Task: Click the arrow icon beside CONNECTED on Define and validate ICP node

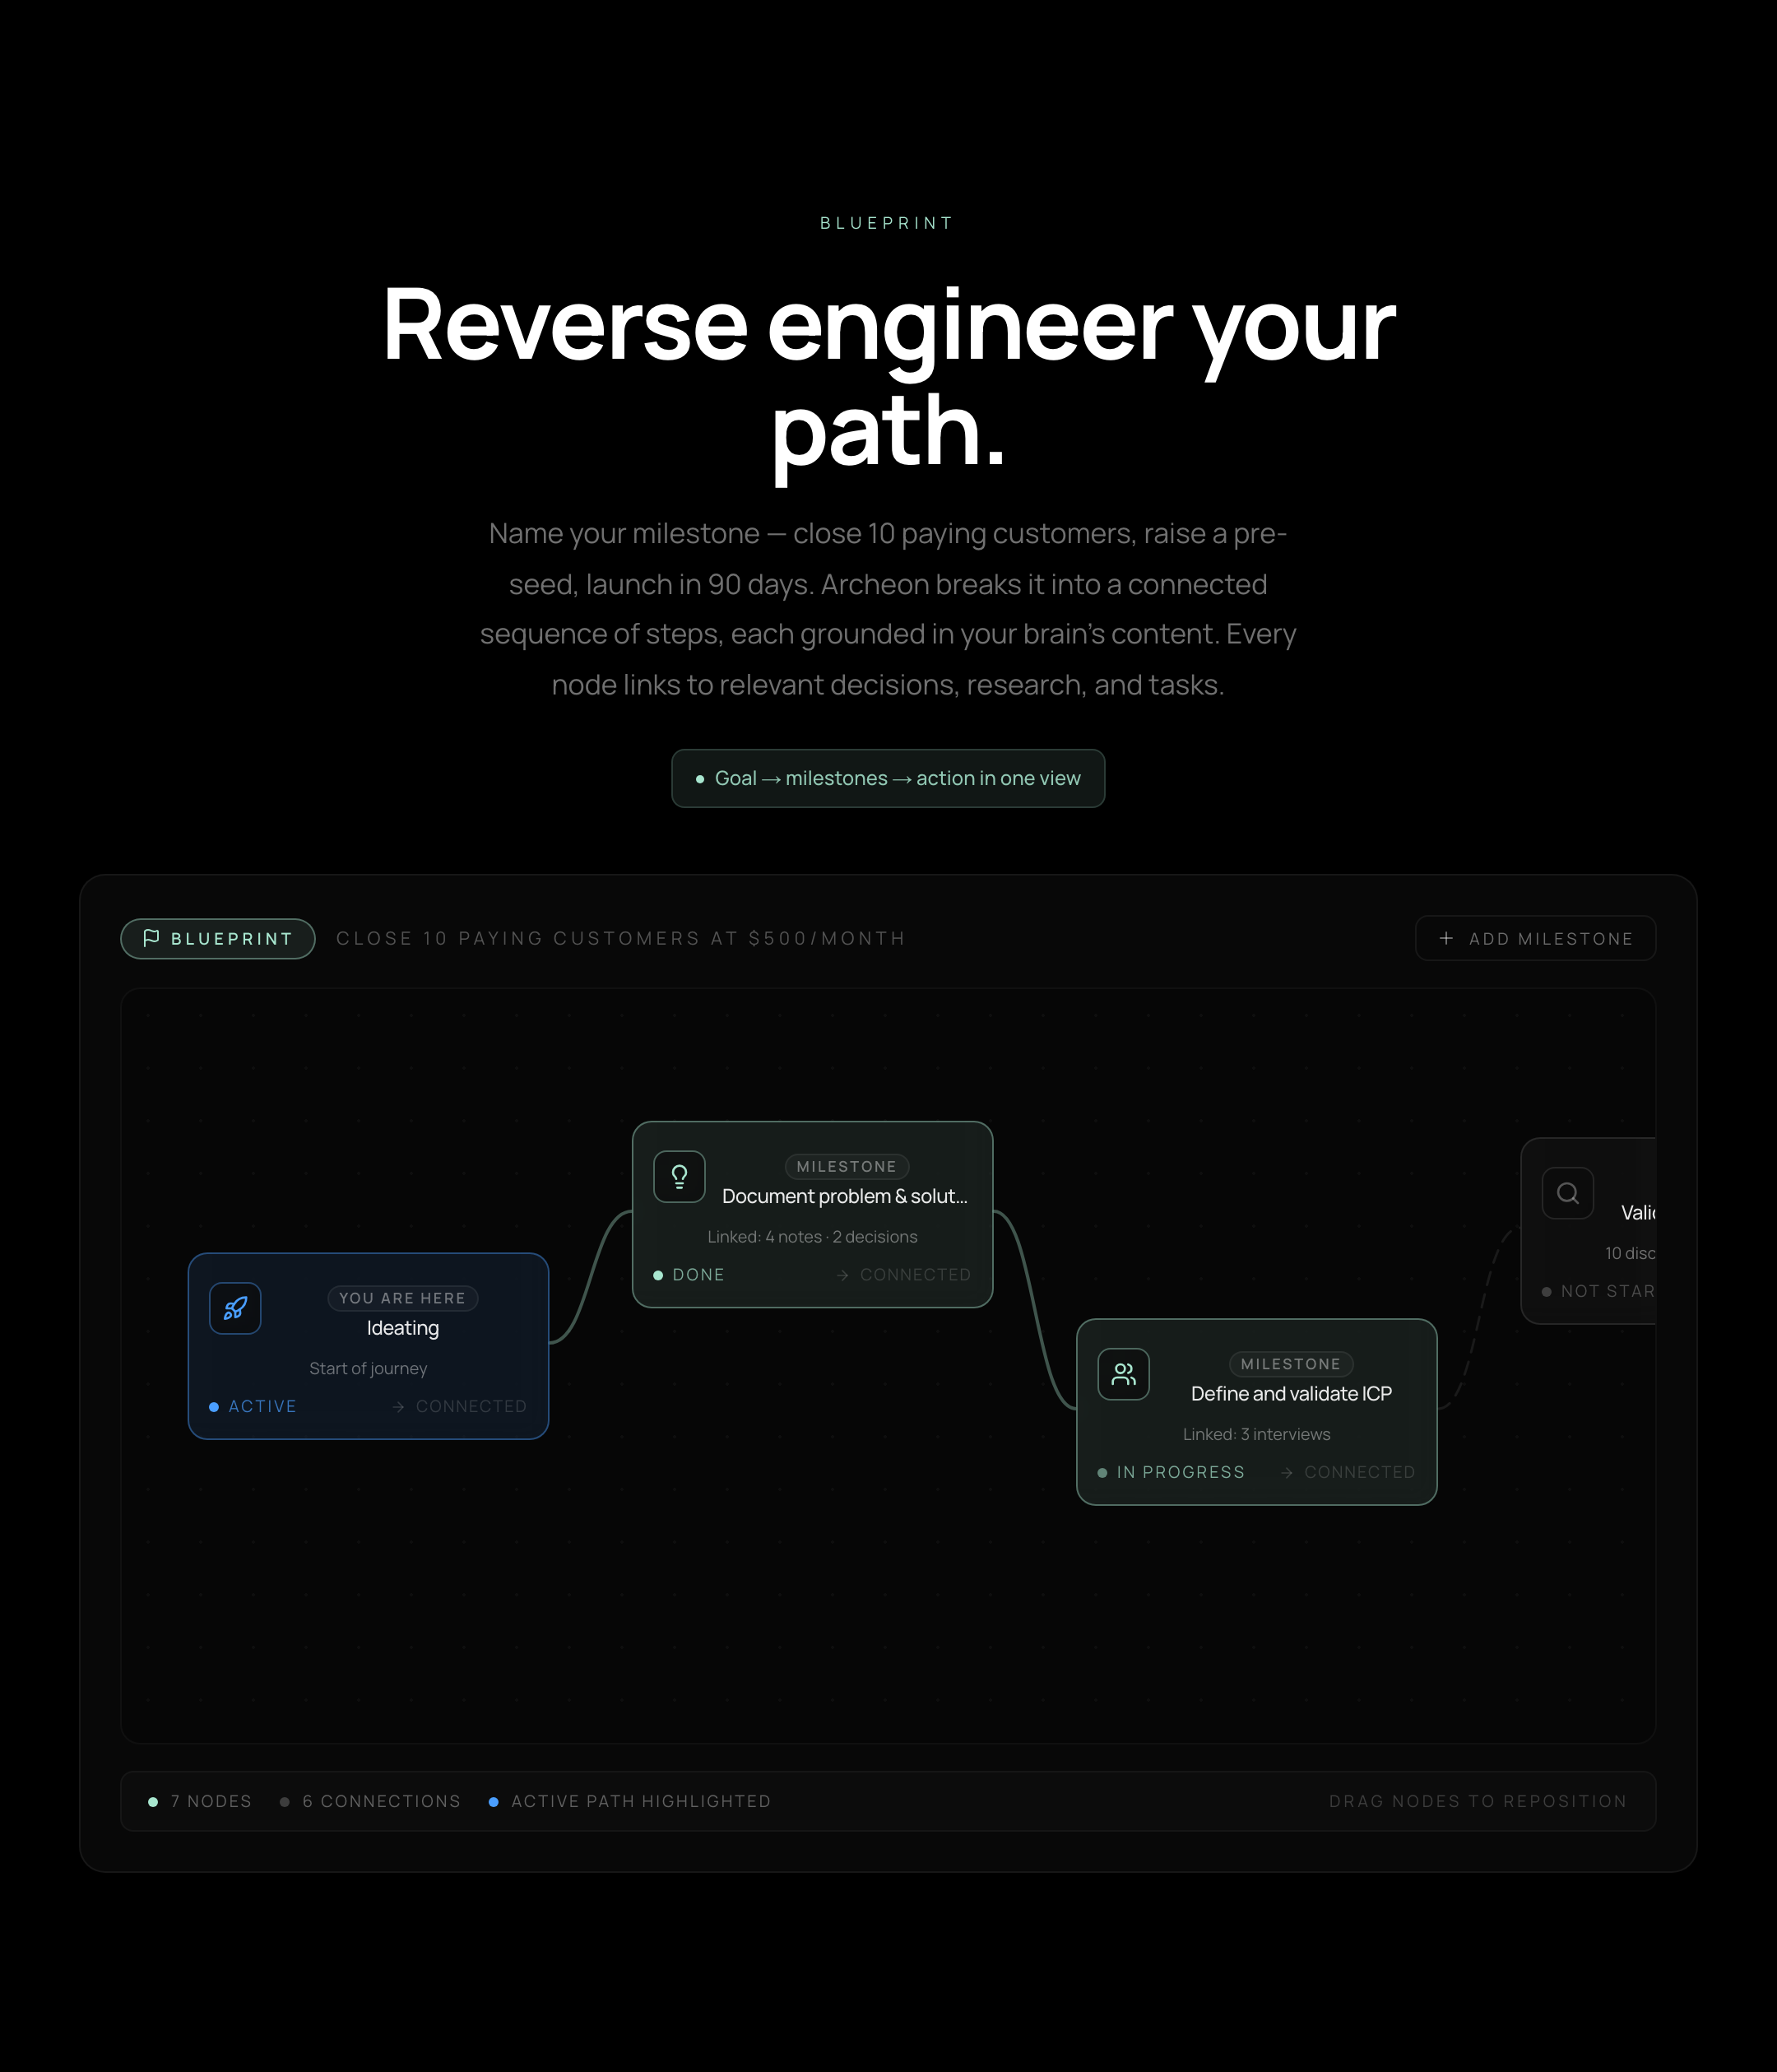Action: (1286, 1472)
